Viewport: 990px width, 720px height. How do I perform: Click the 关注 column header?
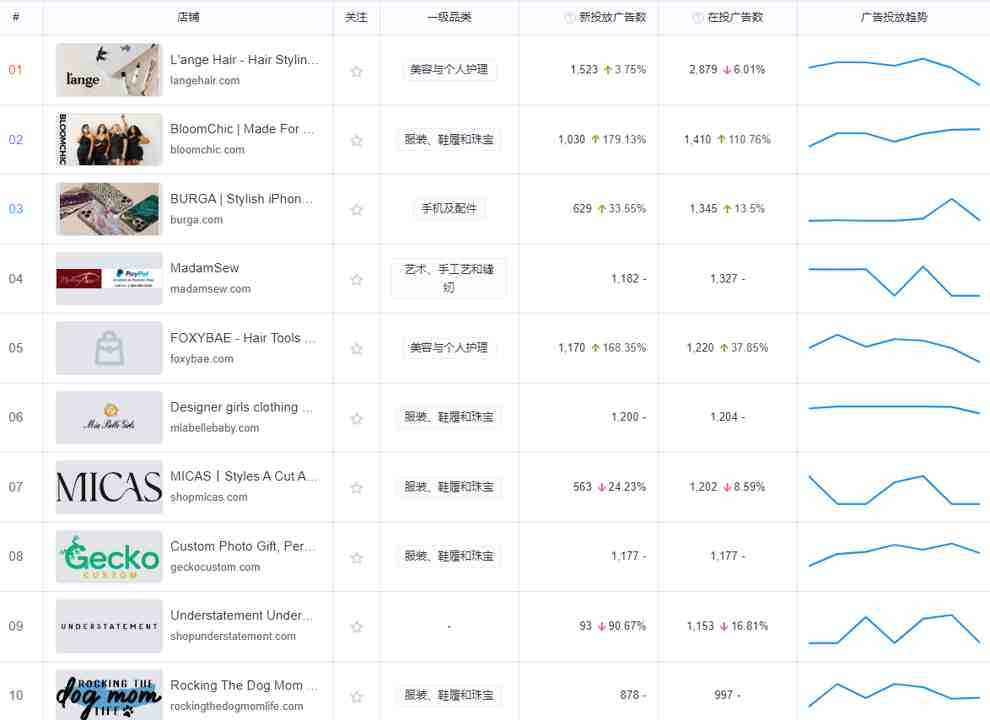[356, 18]
